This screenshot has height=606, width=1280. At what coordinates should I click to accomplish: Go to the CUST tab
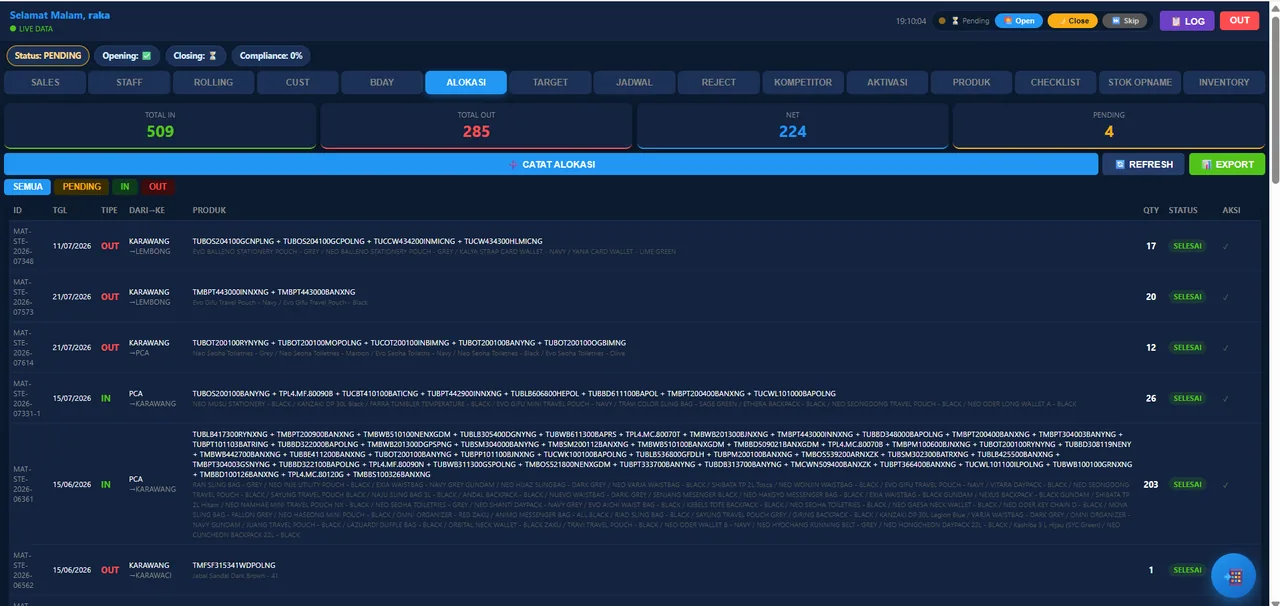point(298,82)
